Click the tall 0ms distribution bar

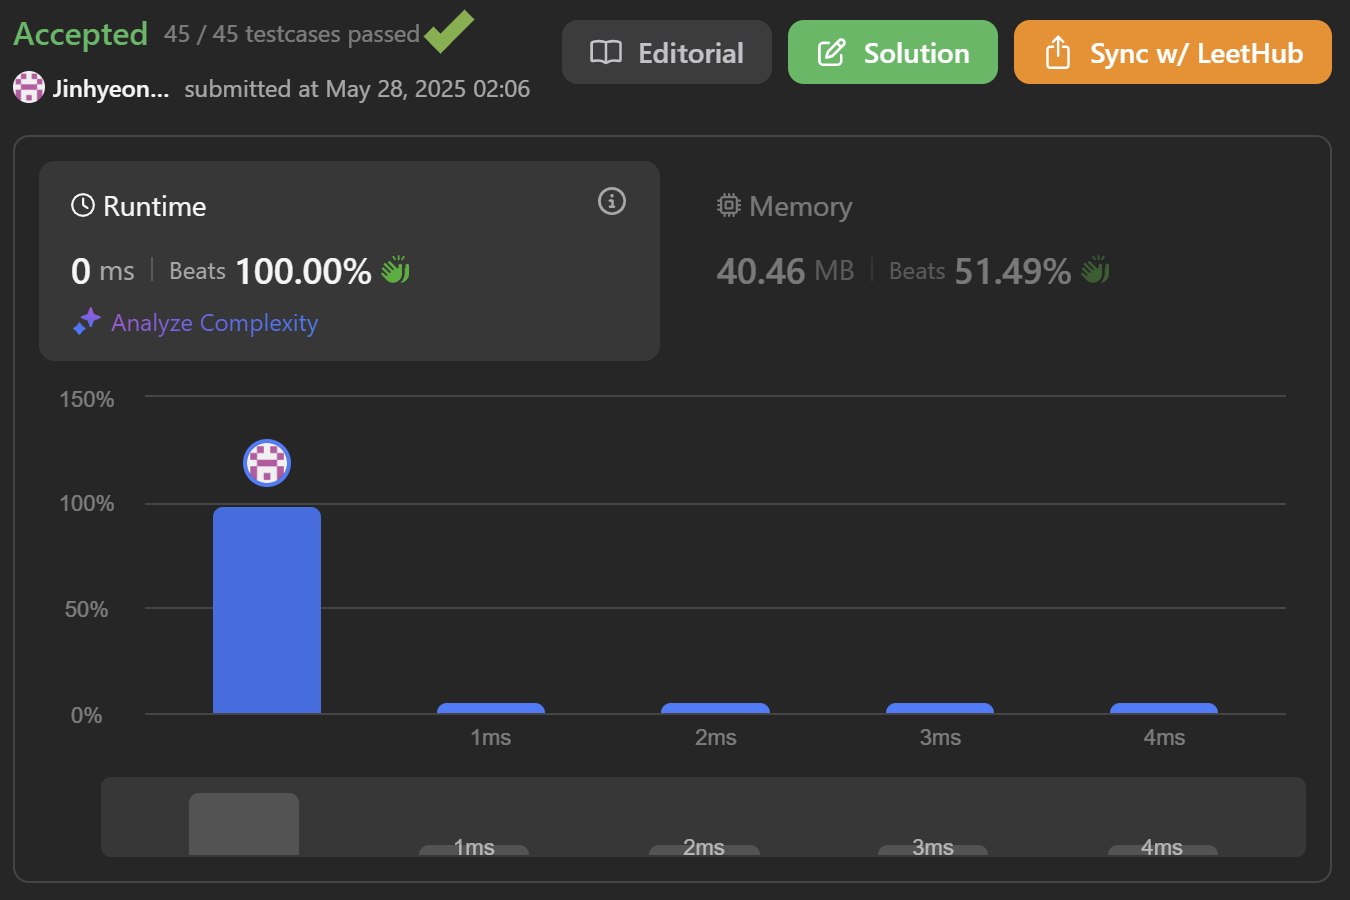267,610
